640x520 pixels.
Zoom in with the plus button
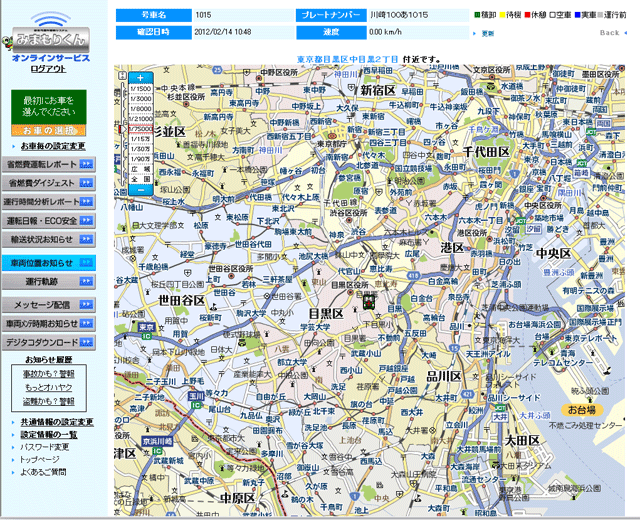click(140, 78)
